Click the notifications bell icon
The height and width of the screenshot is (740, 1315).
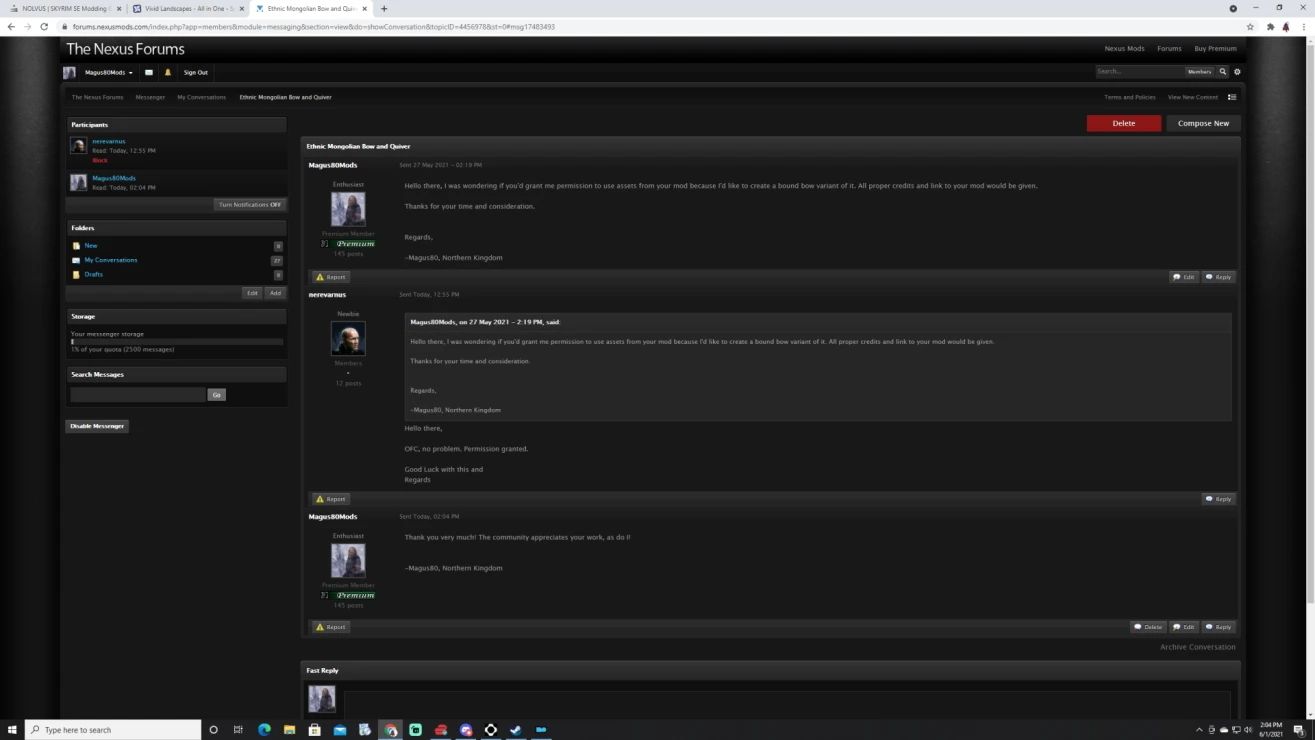(168, 72)
